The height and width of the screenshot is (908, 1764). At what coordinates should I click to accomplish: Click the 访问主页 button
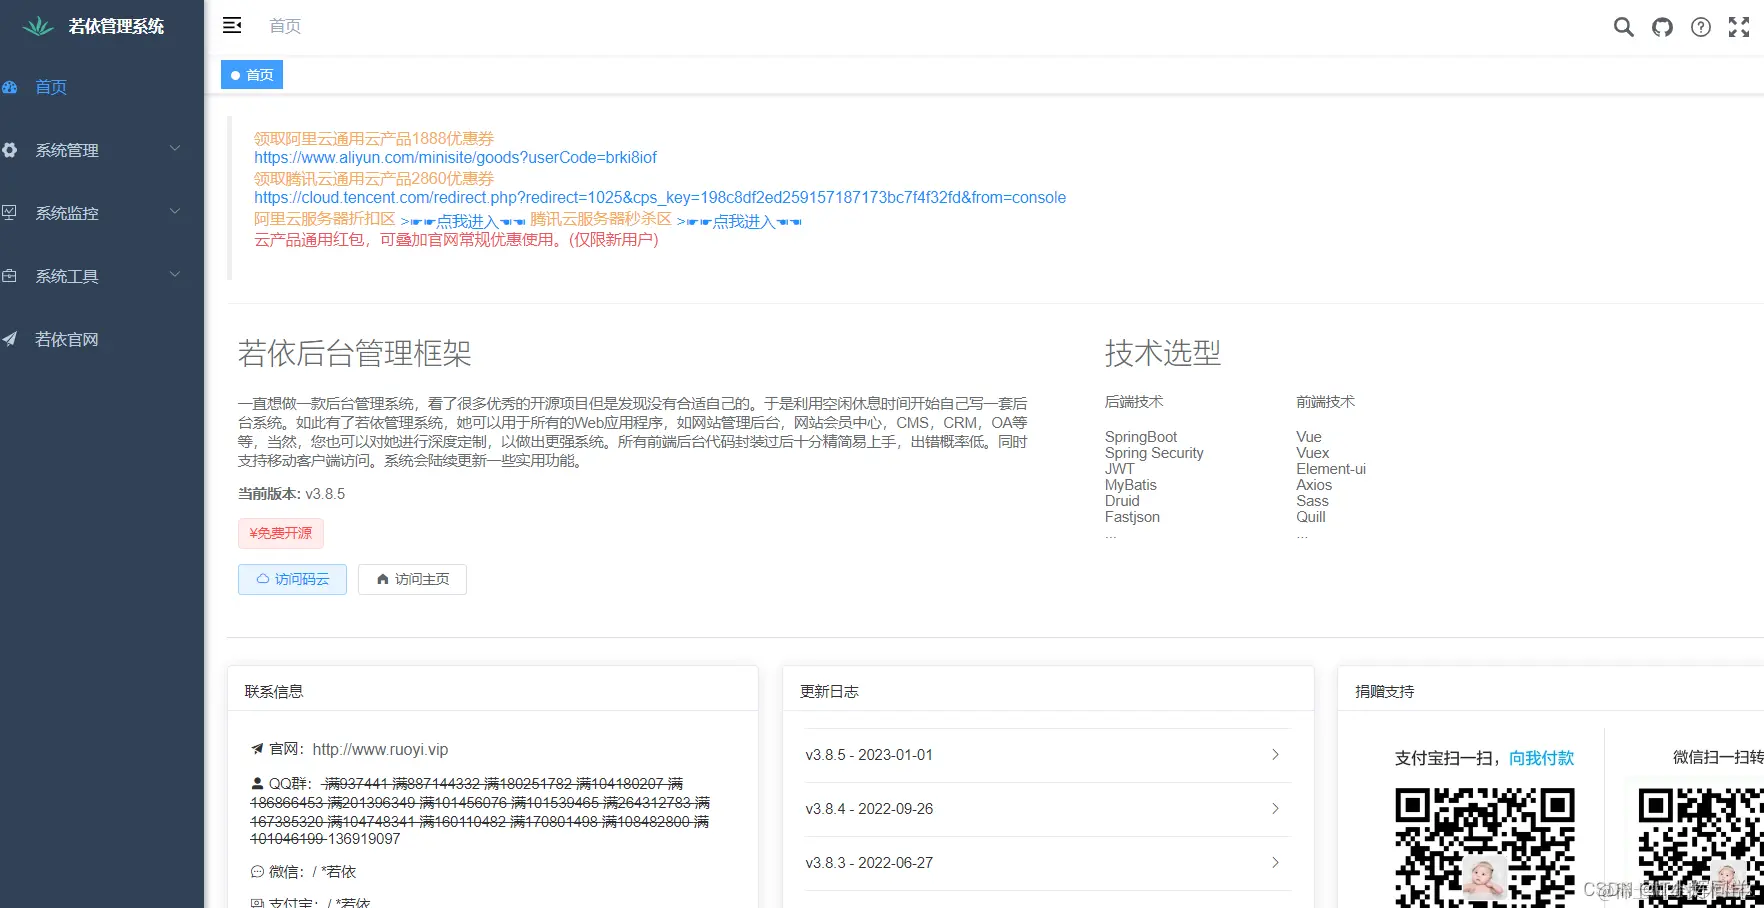pos(412,579)
